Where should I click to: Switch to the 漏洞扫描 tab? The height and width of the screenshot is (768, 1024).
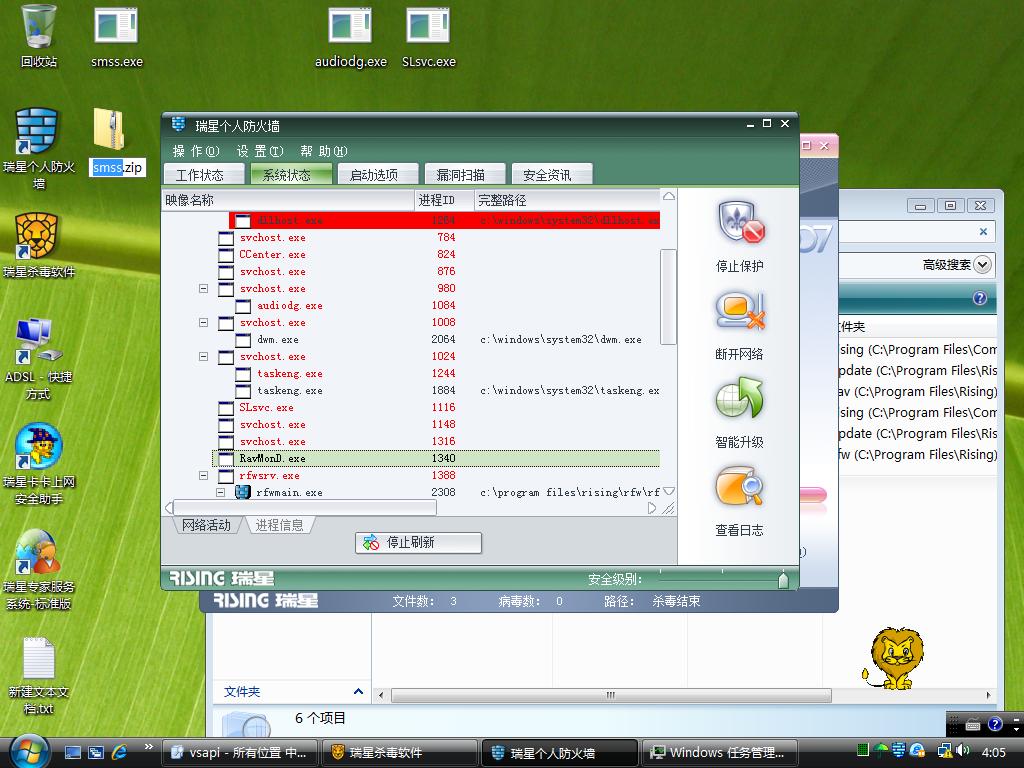(464, 174)
